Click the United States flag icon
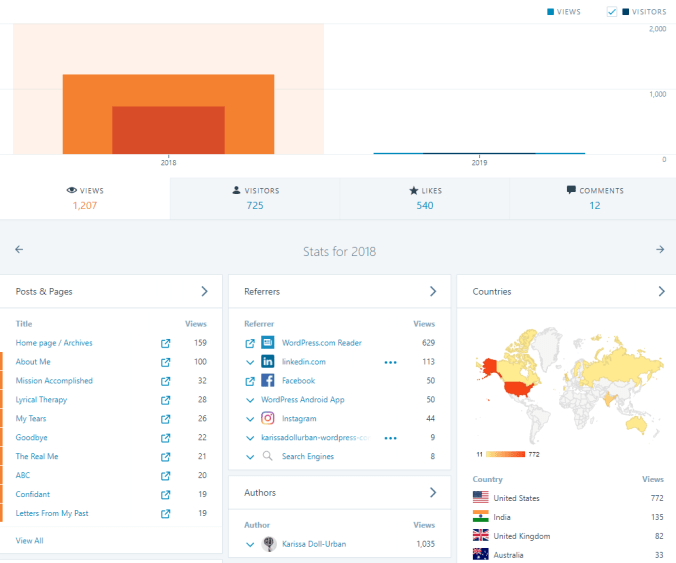The width and height of the screenshot is (676, 563). click(x=481, y=497)
